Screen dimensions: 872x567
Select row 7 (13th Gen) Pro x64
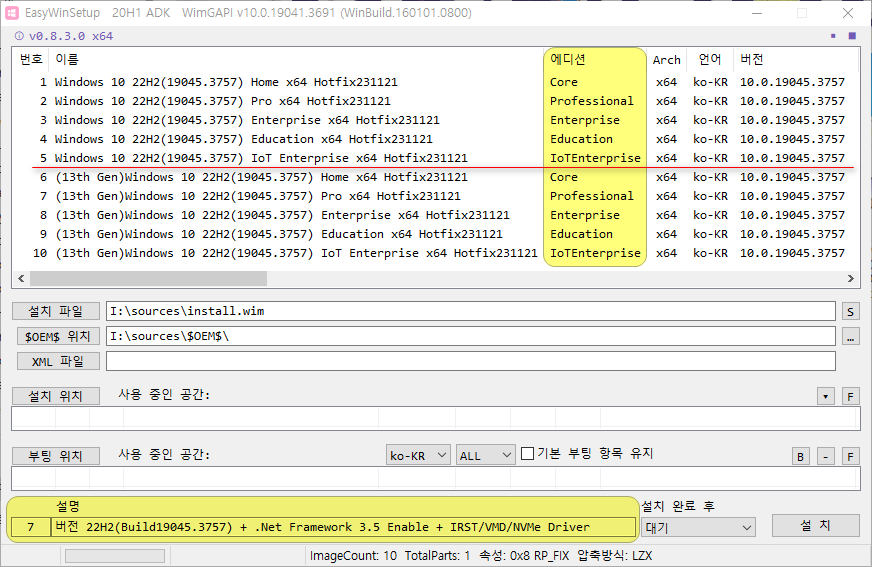[436, 196]
